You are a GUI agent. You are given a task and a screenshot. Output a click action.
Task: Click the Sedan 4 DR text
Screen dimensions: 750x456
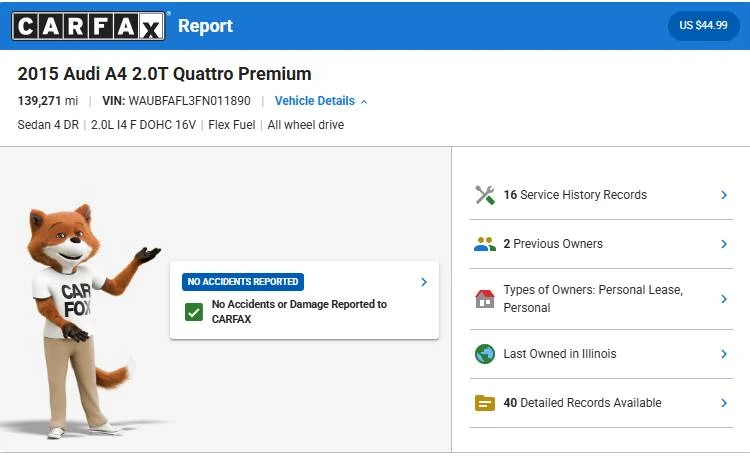pos(48,125)
